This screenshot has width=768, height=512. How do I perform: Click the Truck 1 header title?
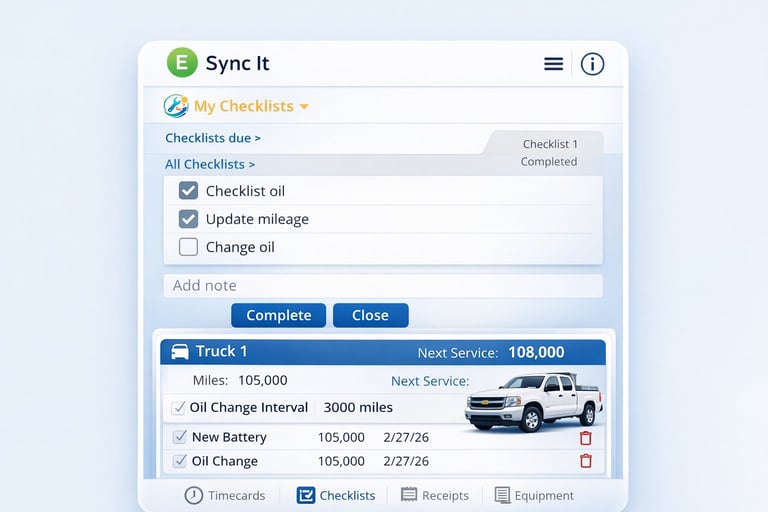(x=221, y=351)
